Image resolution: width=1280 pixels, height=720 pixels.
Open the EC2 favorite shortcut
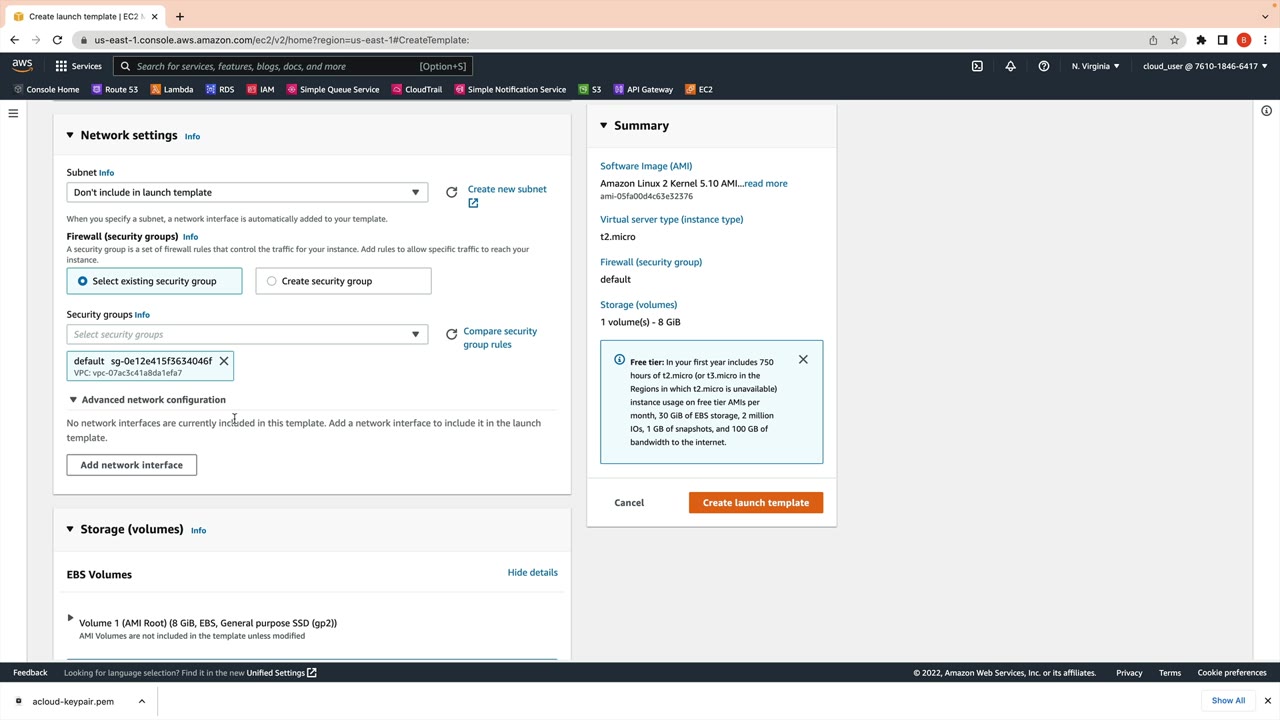pos(699,89)
